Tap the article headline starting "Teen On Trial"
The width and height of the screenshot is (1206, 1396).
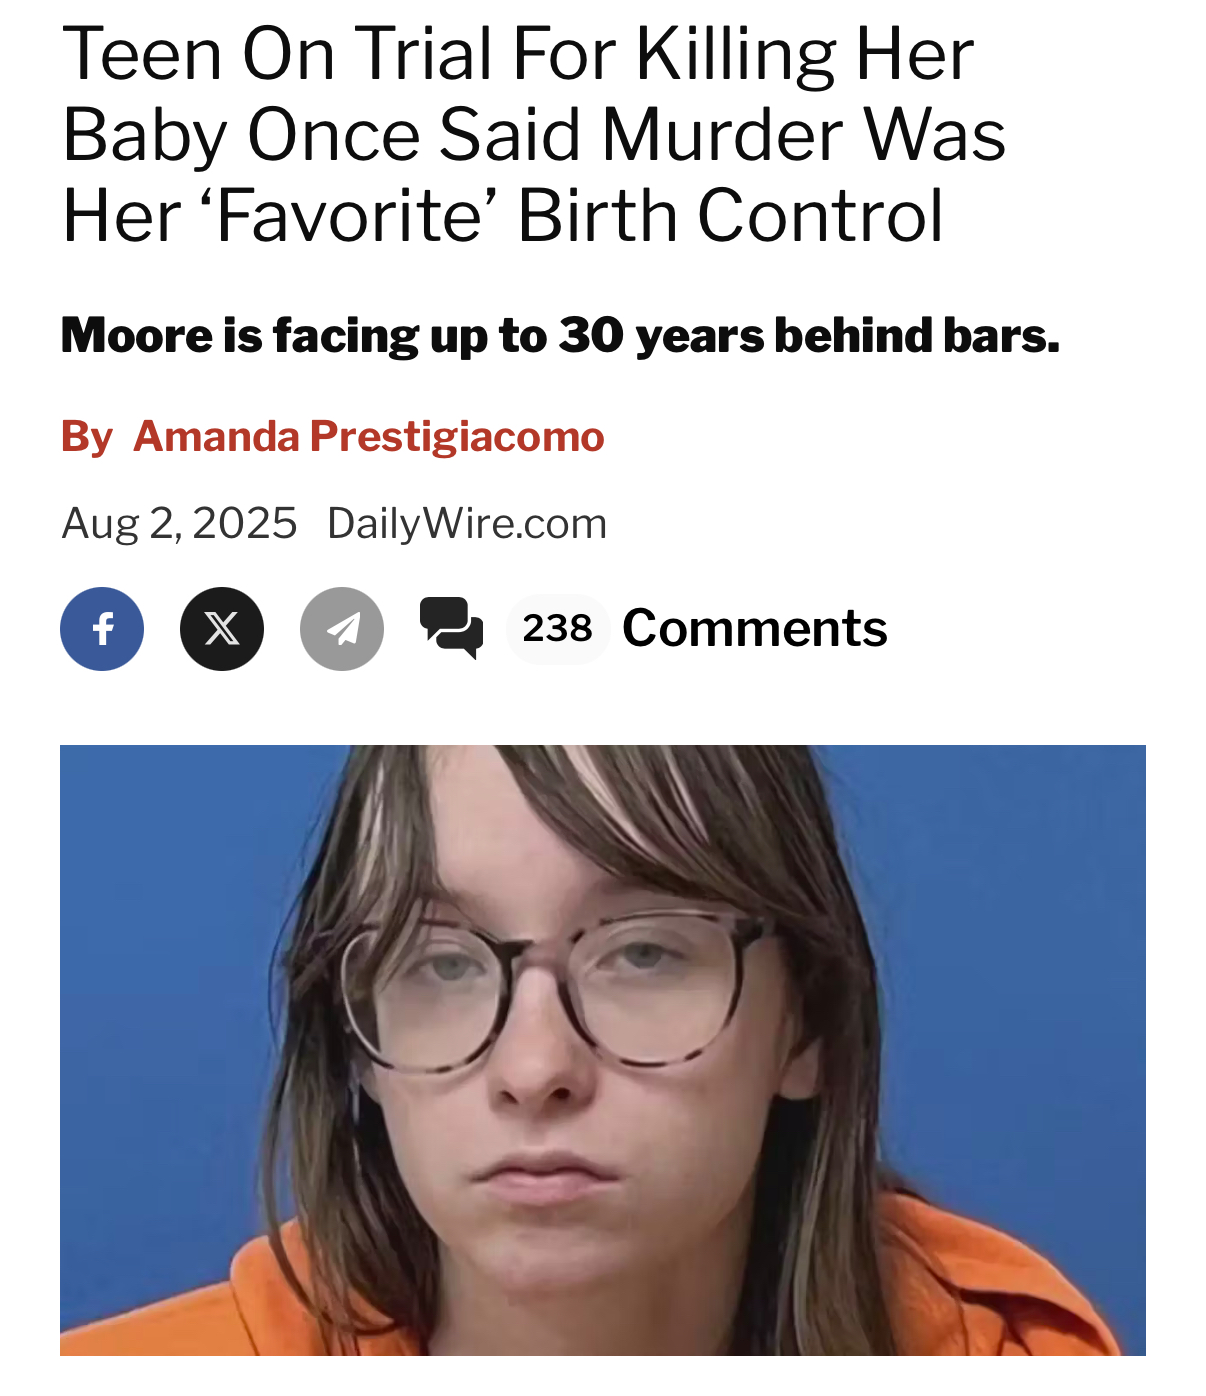(533, 135)
